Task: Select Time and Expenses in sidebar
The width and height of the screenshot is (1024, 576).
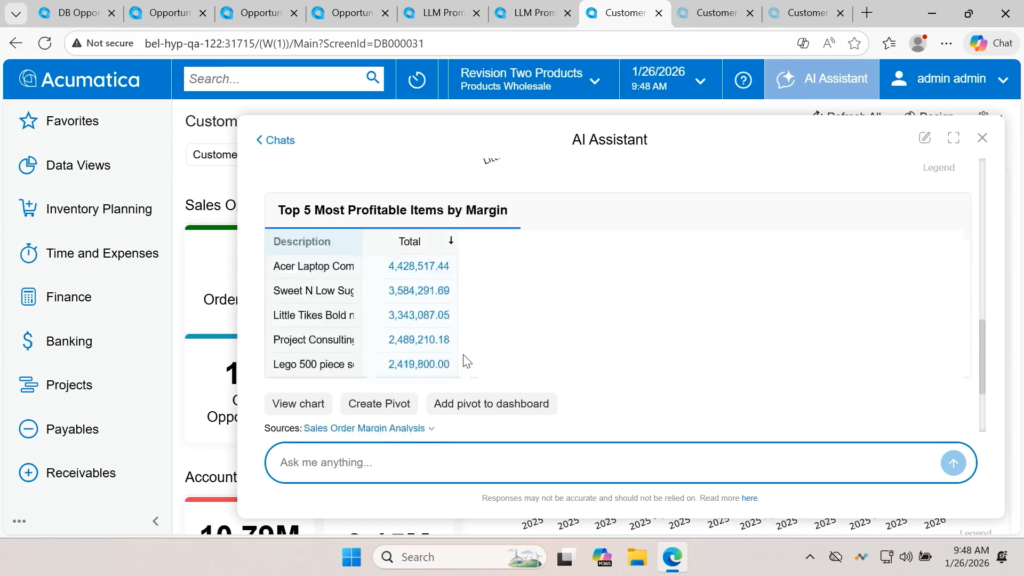Action: tap(101, 253)
